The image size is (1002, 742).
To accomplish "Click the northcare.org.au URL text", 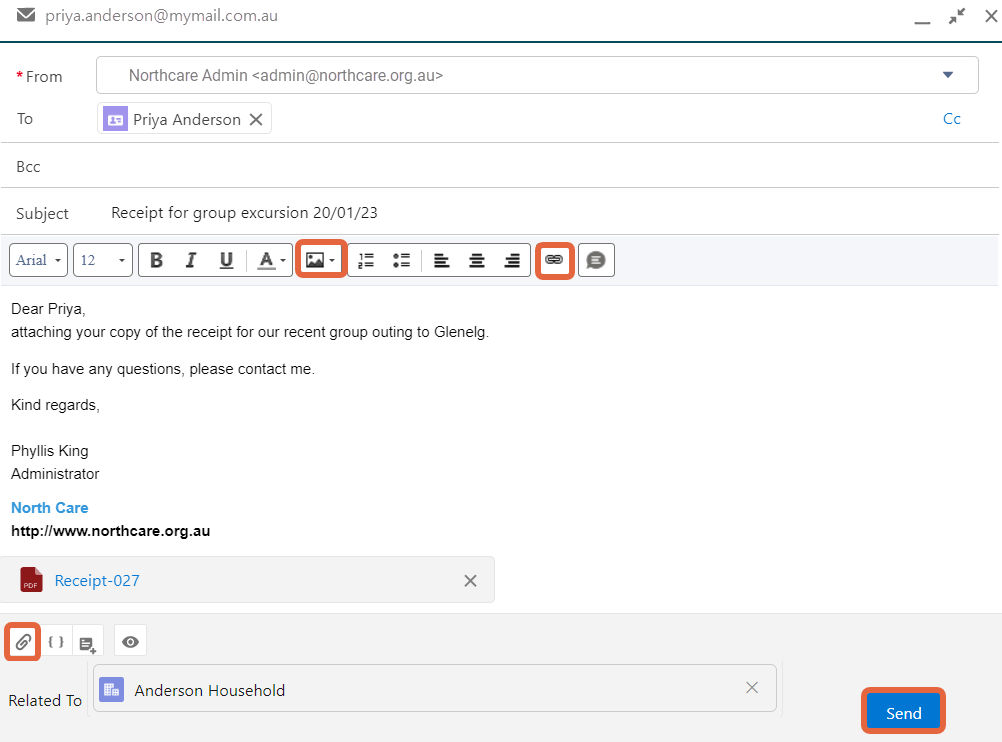I will coord(111,530).
